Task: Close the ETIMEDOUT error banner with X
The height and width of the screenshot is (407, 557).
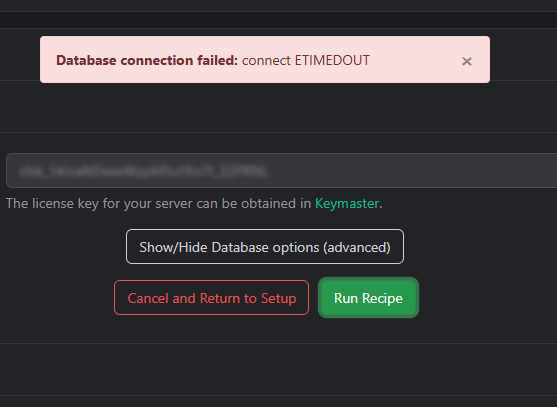Action: coord(466,61)
